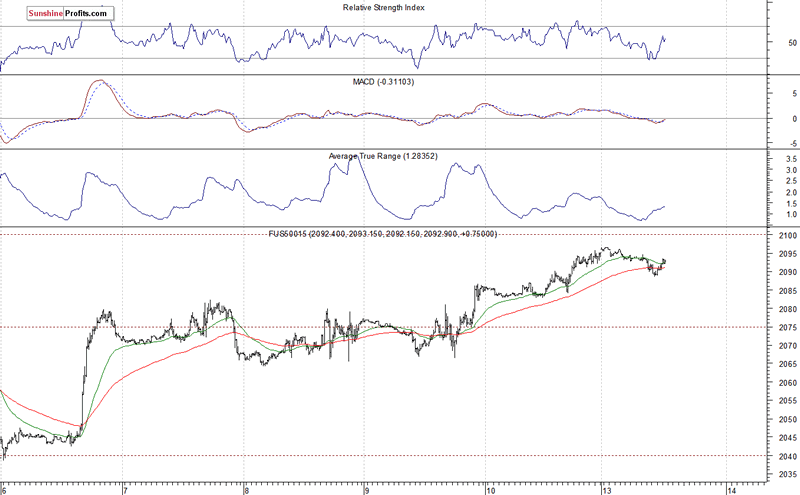
Task: Click the 2100 price axis label
Action: pos(788,236)
